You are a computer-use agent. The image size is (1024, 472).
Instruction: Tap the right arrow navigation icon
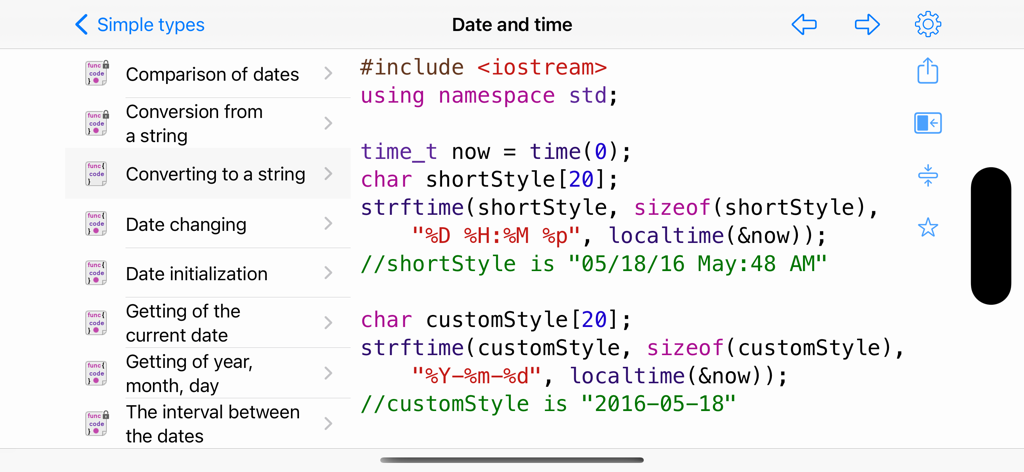(x=867, y=25)
